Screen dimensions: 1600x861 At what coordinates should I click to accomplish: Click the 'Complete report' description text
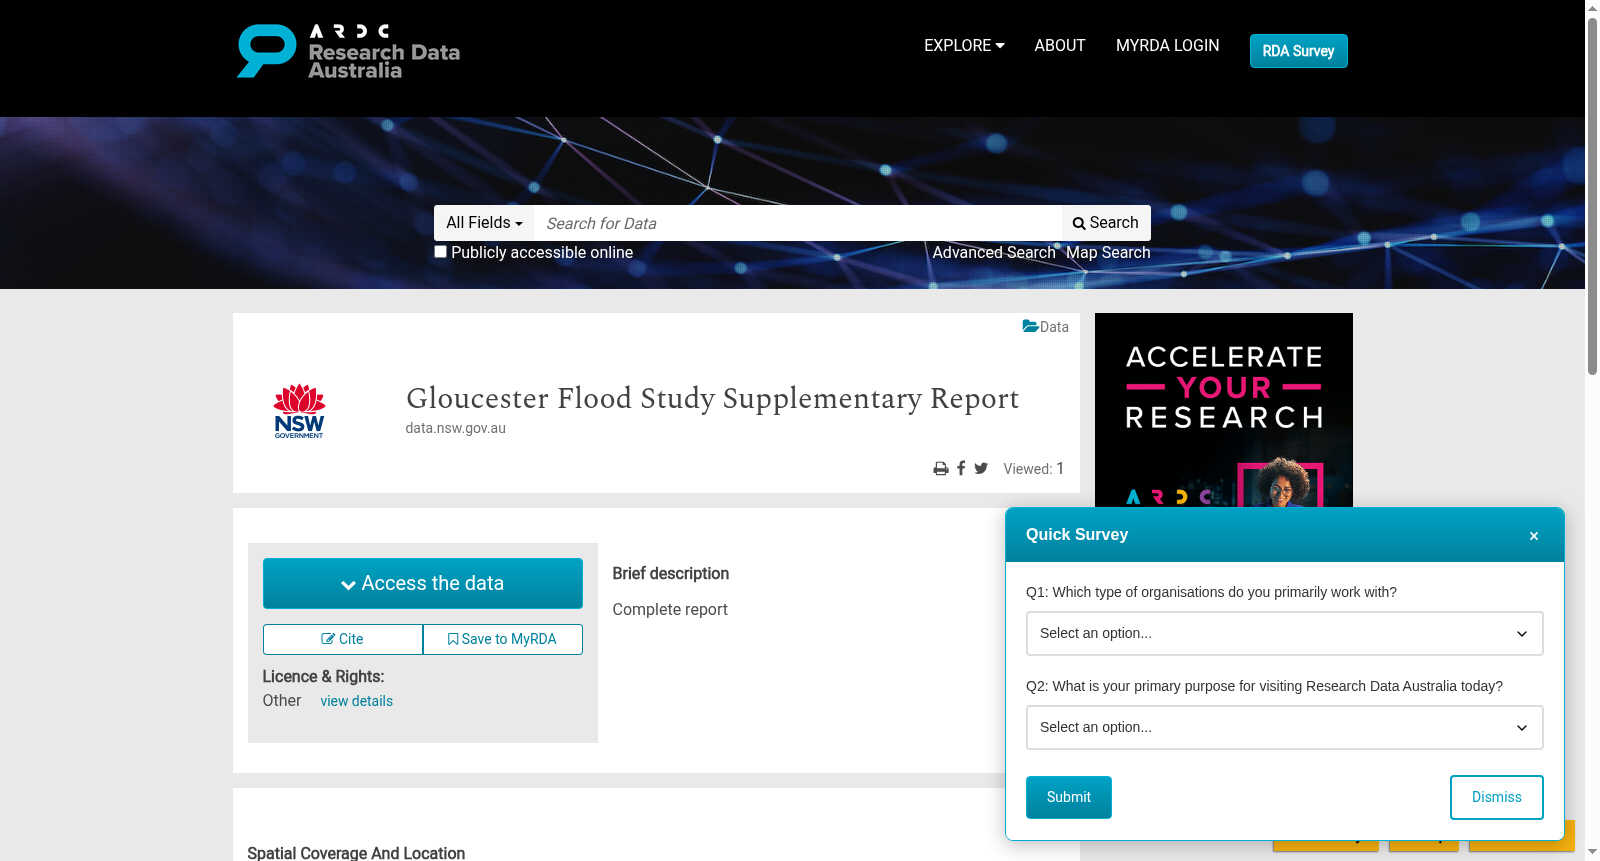pos(670,610)
